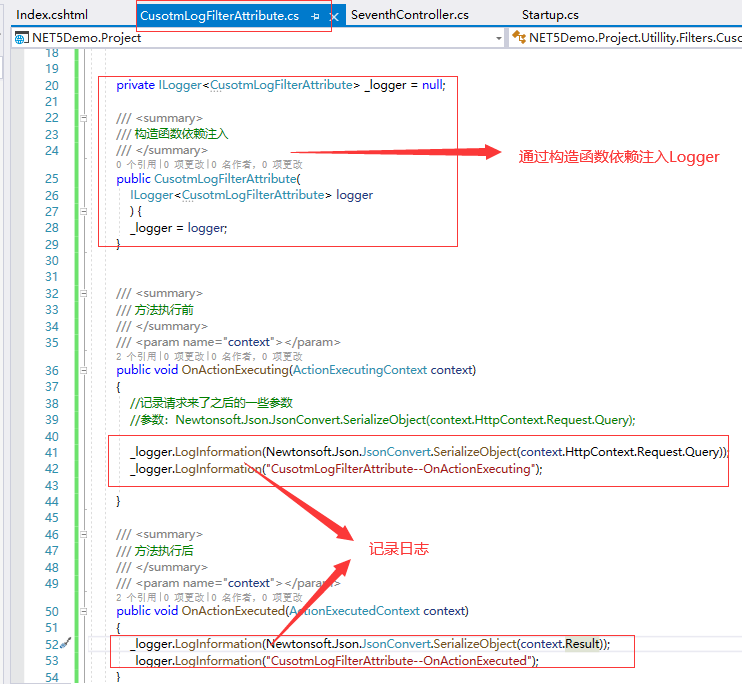Click the highlighted Result property on line 52
The image size is (742, 684).
pos(583,644)
